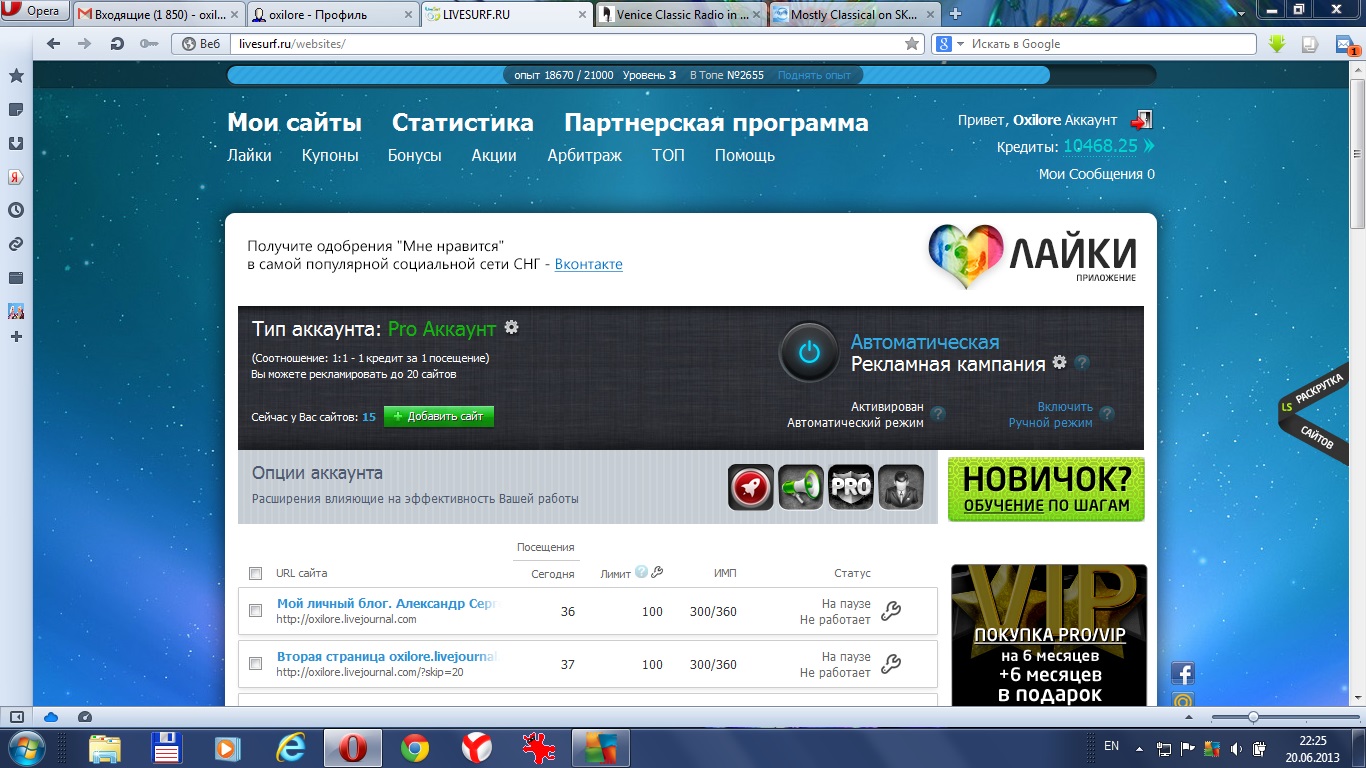The width and height of the screenshot is (1366, 768).
Task: Select the PRO badge account option
Action: click(851, 487)
